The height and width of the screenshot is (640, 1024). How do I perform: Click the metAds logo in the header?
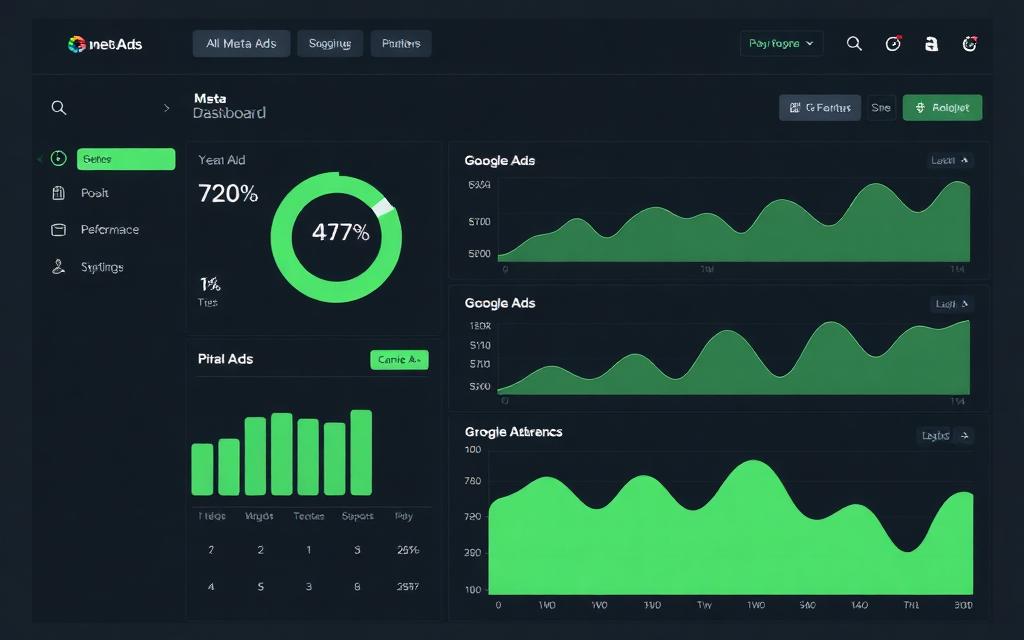point(104,44)
